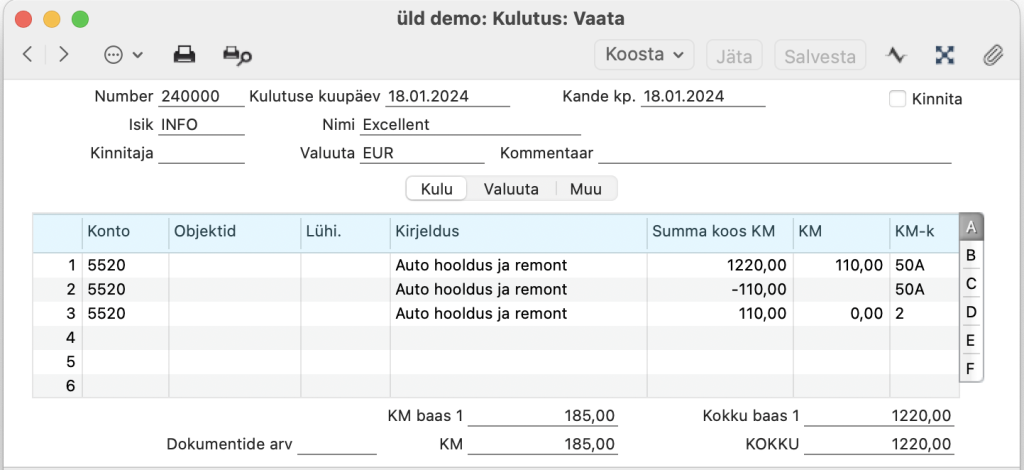The height and width of the screenshot is (470, 1024).
Task: Open the ellipsis actions menu
Action: 123,55
